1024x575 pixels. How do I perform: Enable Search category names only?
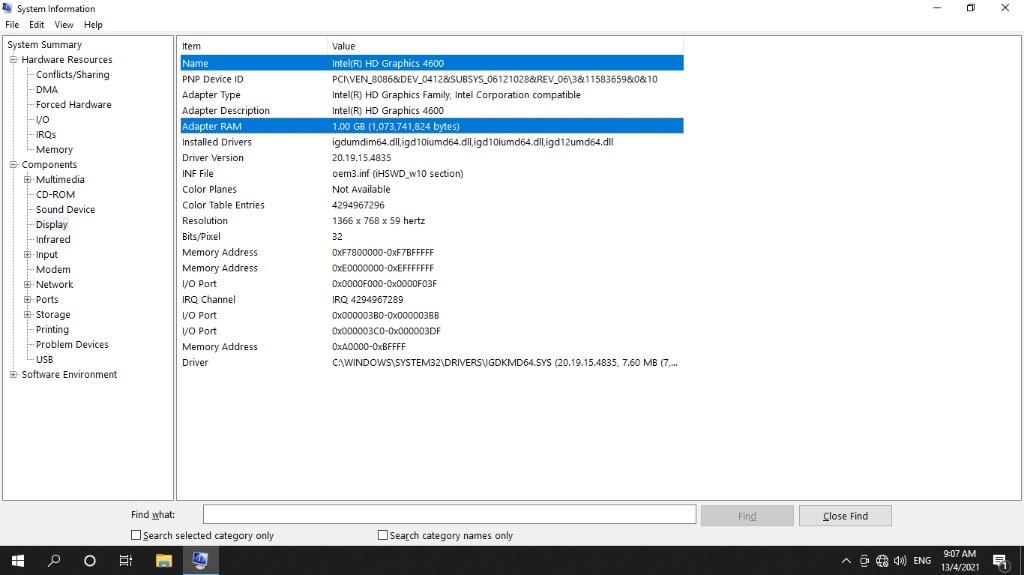[383, 535]
